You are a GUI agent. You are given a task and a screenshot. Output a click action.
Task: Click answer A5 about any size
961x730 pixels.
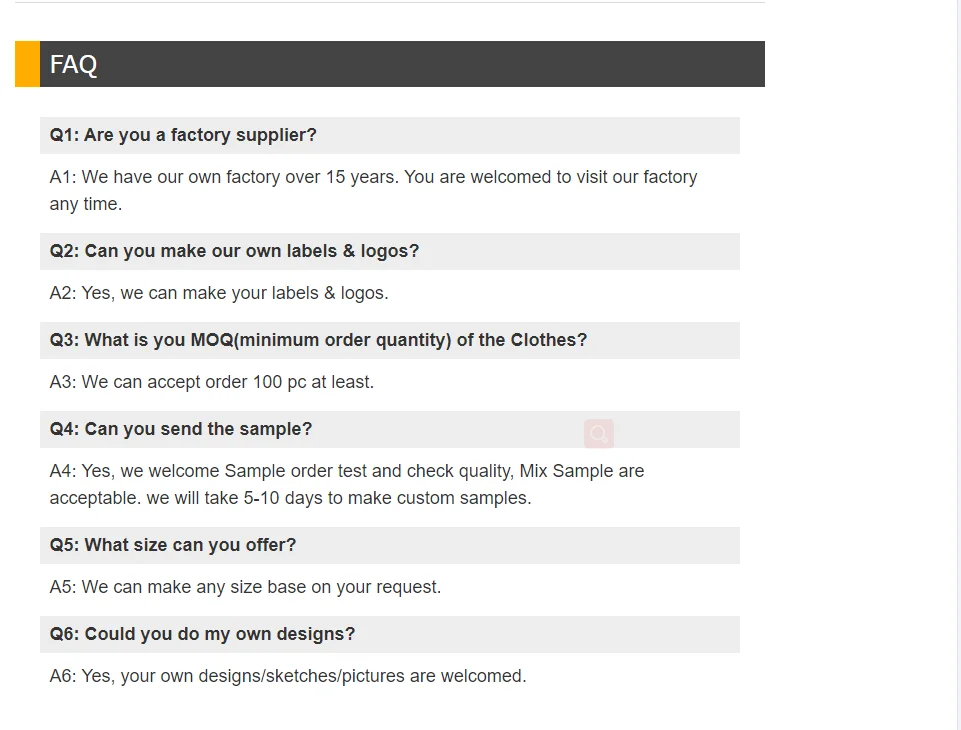click(245, 587)
